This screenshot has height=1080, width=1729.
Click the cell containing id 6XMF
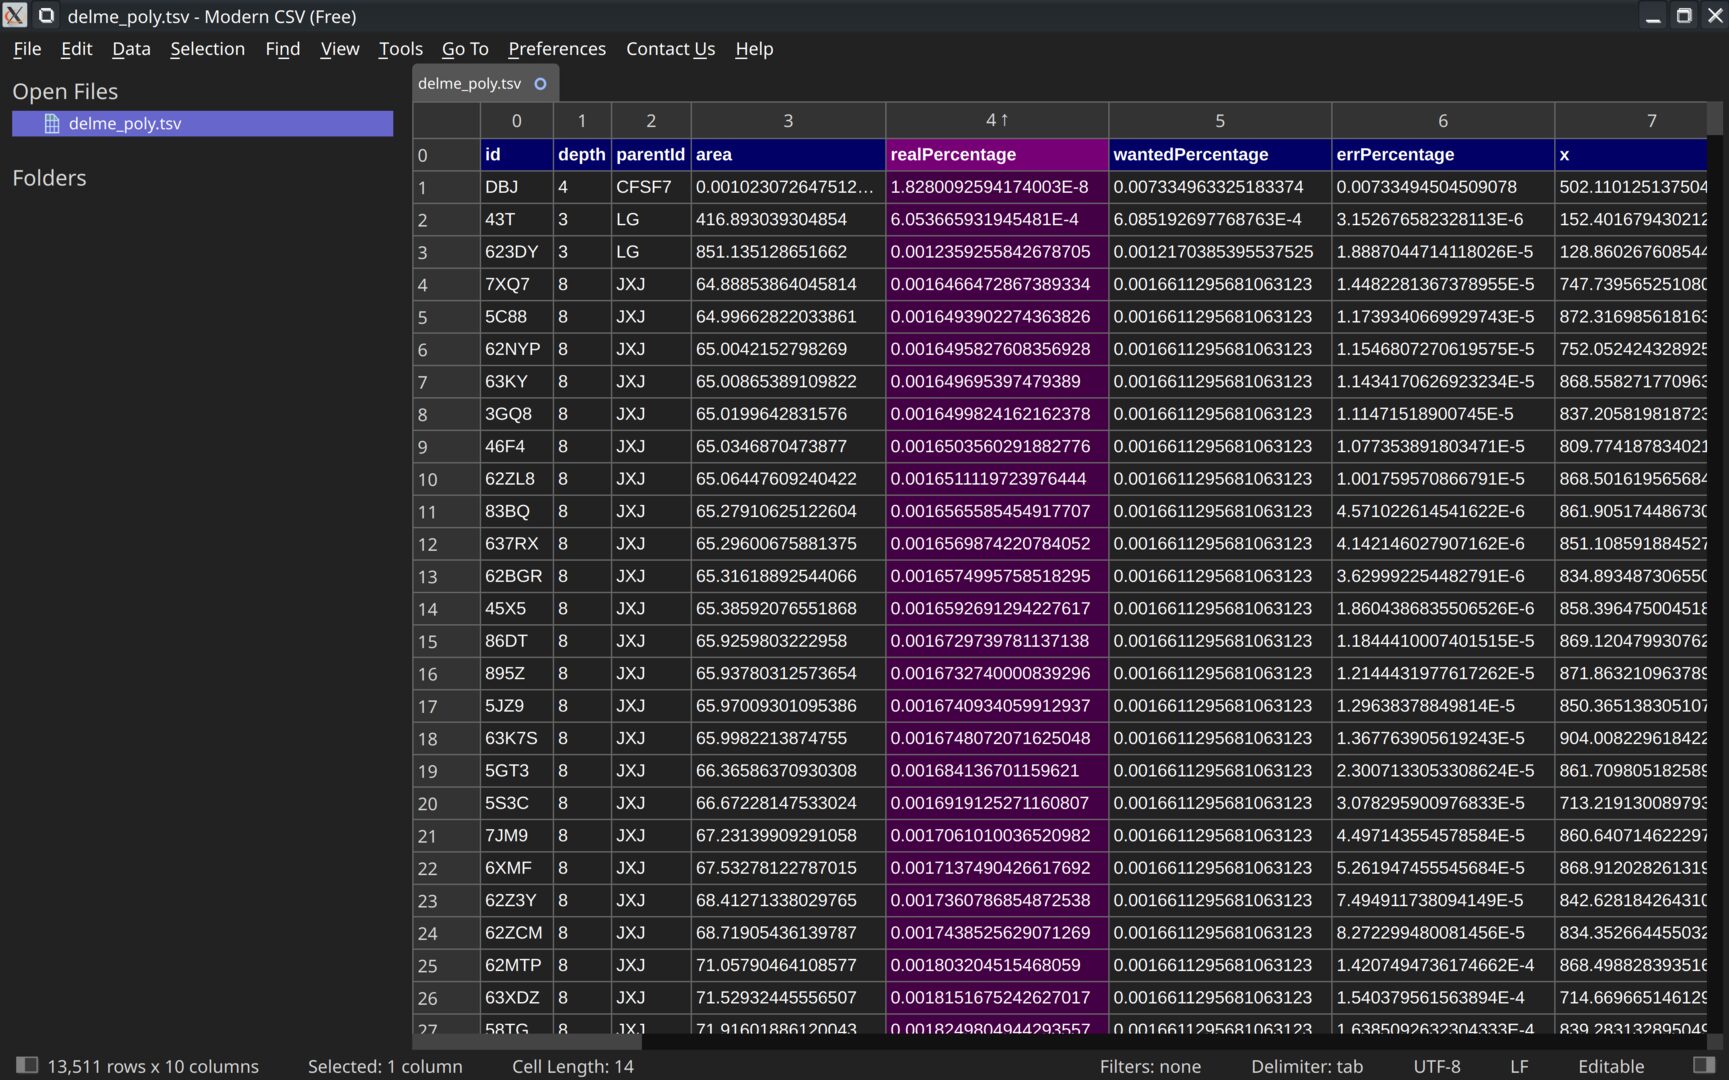[517, 868]
